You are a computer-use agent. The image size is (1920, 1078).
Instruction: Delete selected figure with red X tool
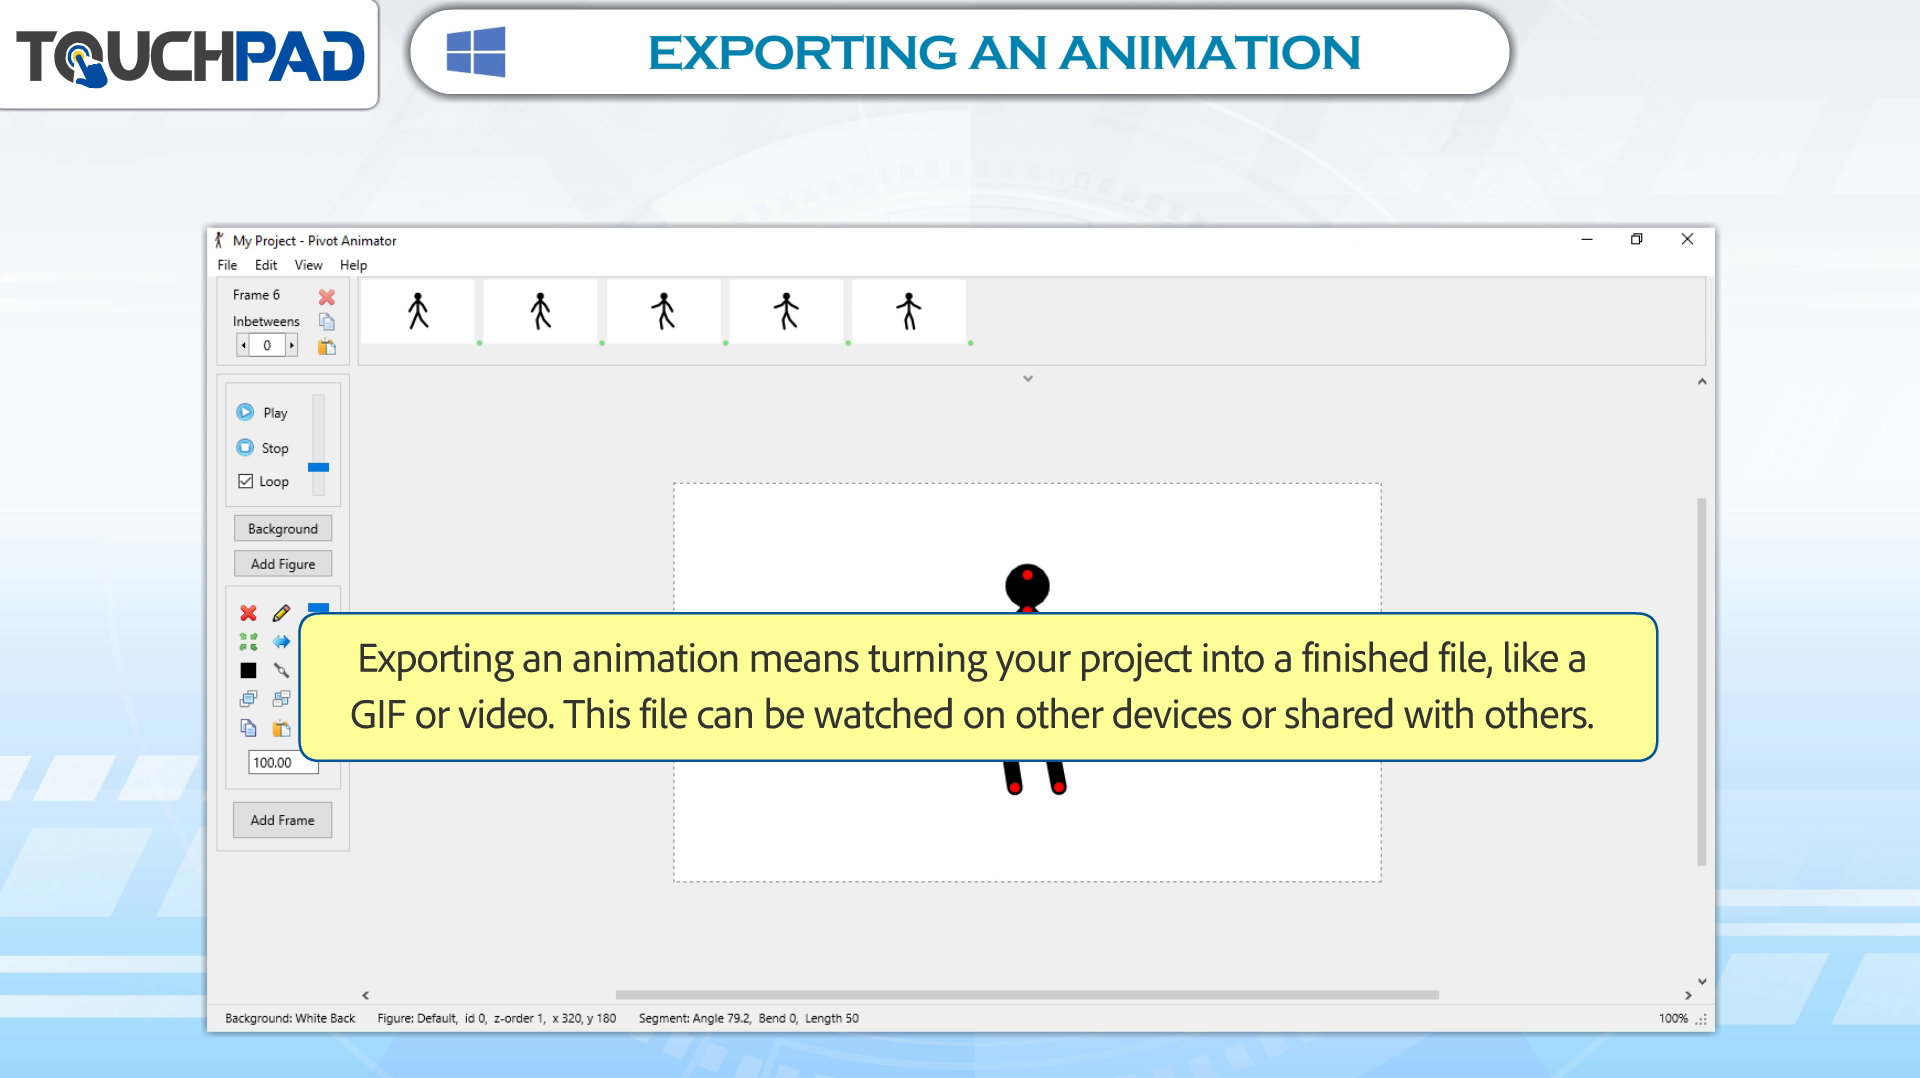pyautogui.click(x=248, y=613)
